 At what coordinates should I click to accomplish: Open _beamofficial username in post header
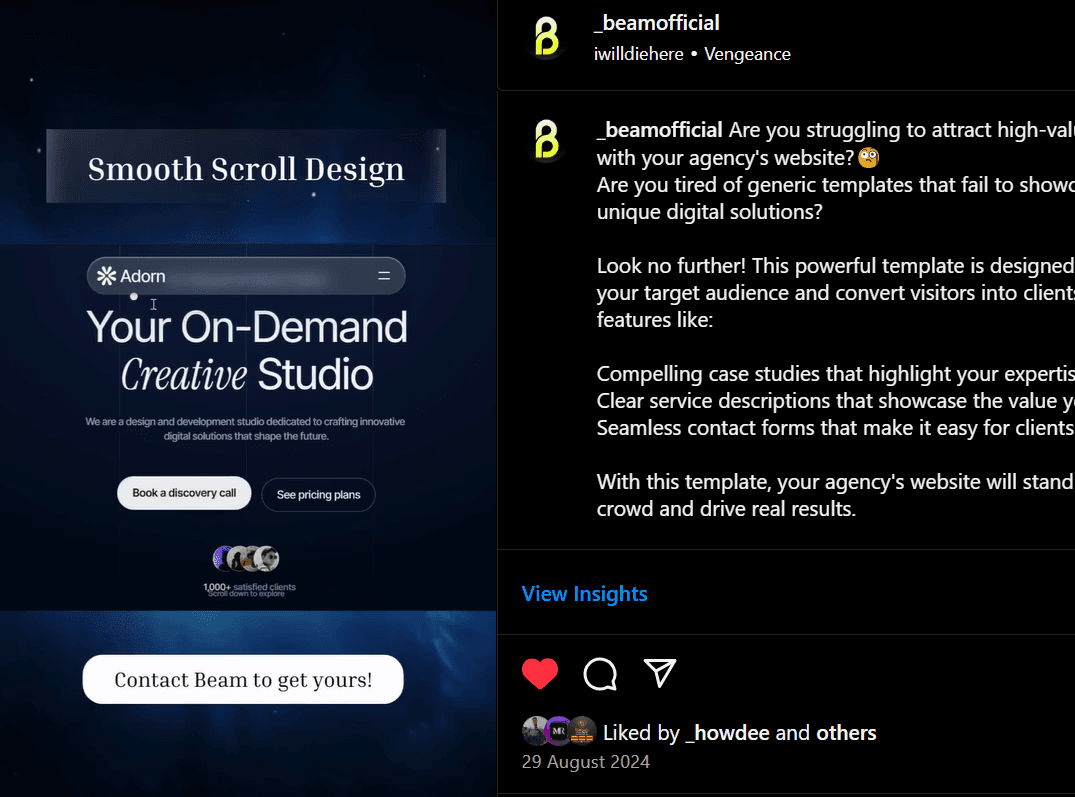[x=657, y=23]
